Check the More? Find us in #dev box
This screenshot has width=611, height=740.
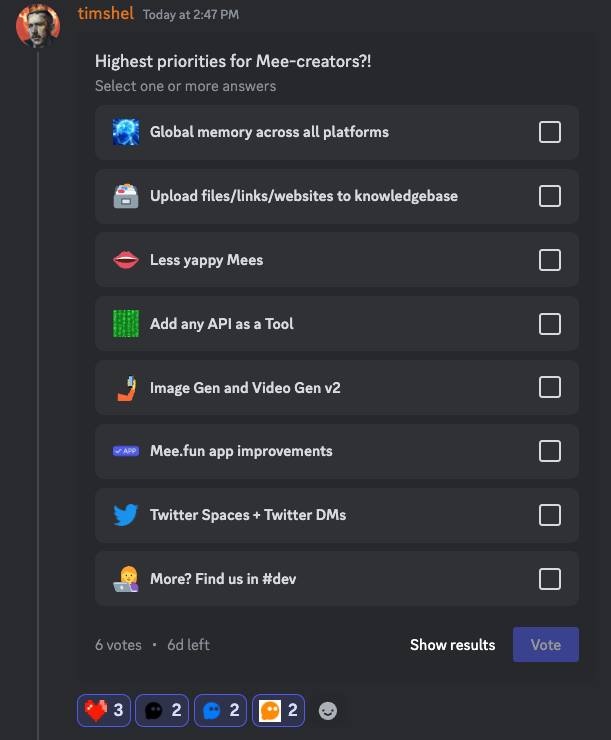click(x=550, y=579)
